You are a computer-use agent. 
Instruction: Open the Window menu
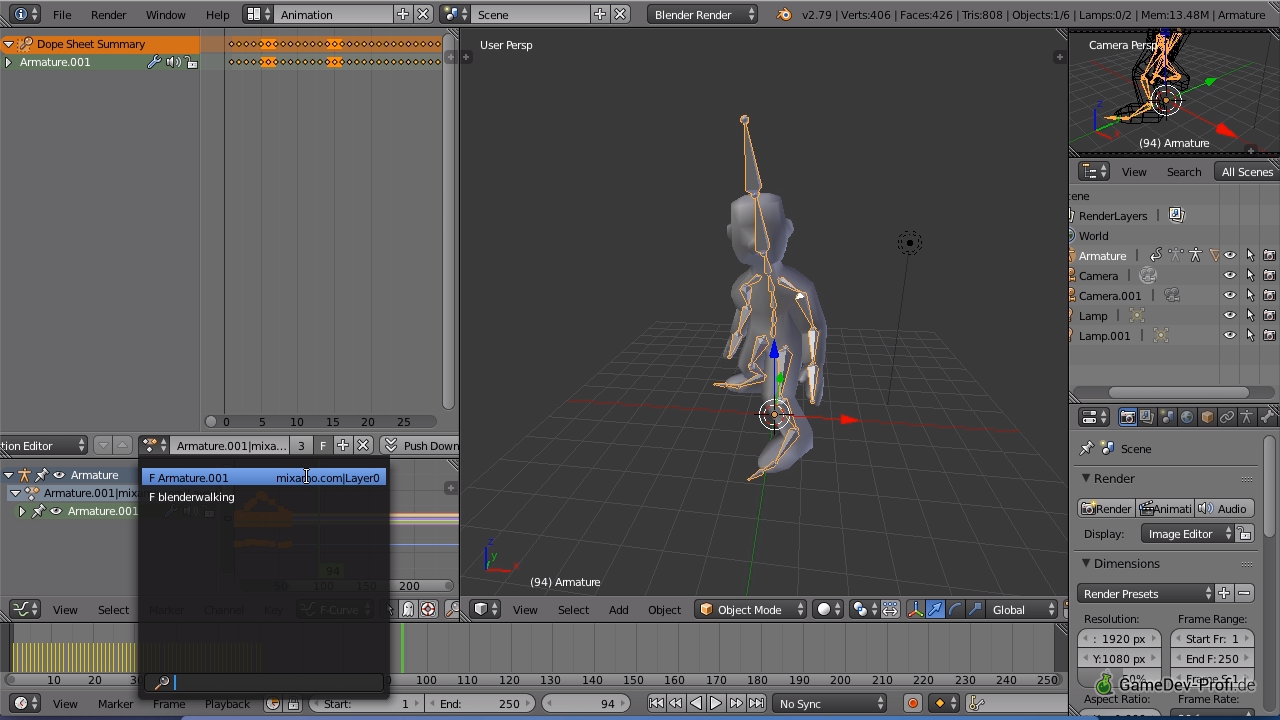[x=165, y=15]
